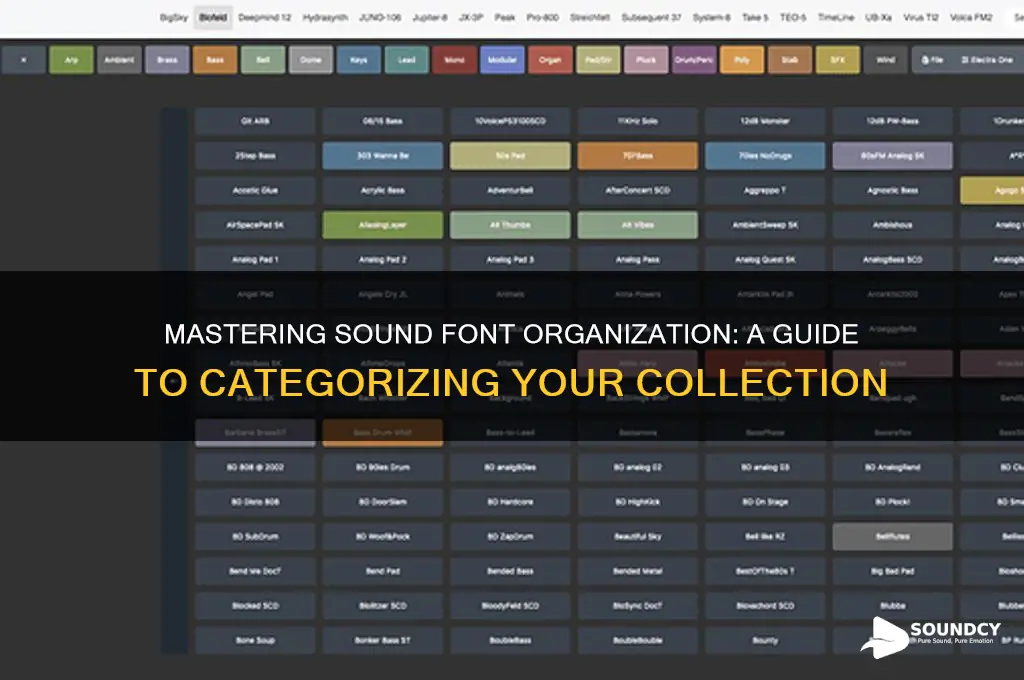Load the Analog Pad 1 patch
The image size is (1024, 680).
[x=255, y=260]
